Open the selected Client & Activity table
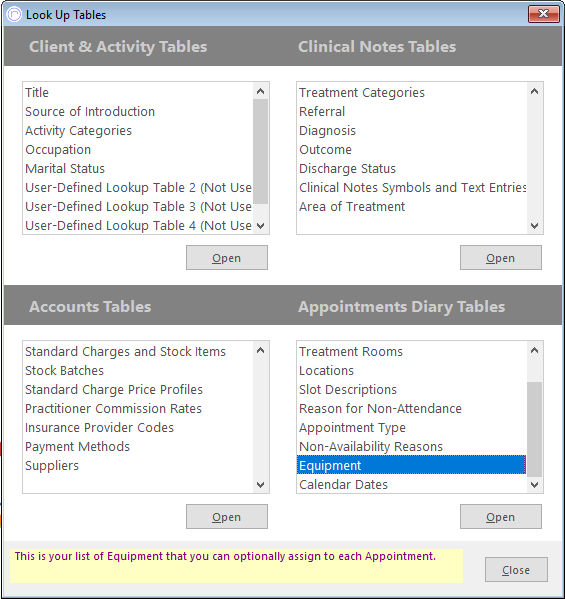Screen dimensions: 565x599 [227, 258]
